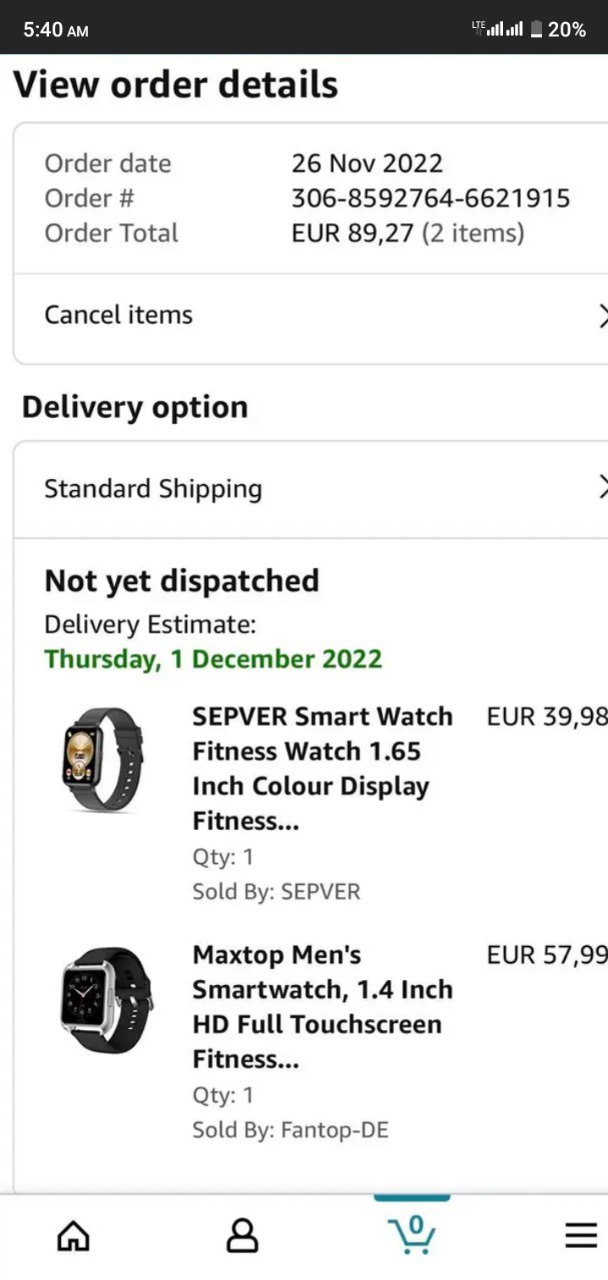Select the Standard Shipping delivery option
This screenshot has width=608, height=1280.
[x=153, y=489]
